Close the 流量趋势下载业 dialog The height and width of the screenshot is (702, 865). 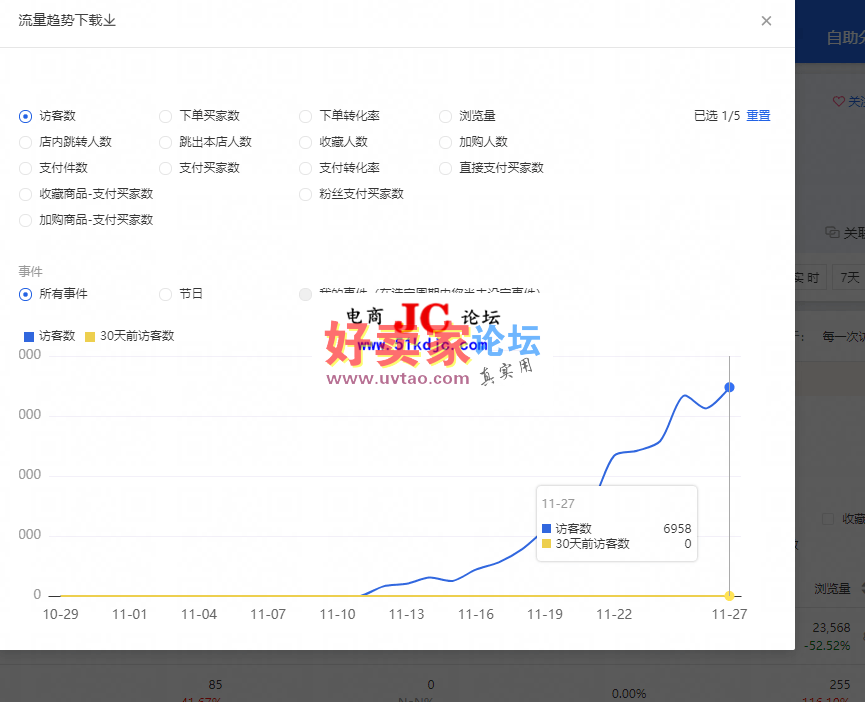pos(766,21)
